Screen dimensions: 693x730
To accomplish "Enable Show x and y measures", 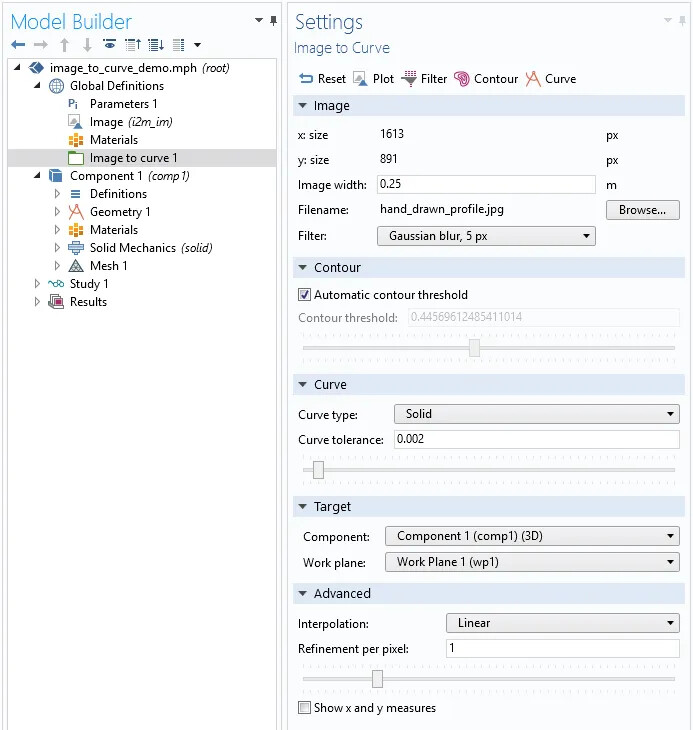I will 305,708.
